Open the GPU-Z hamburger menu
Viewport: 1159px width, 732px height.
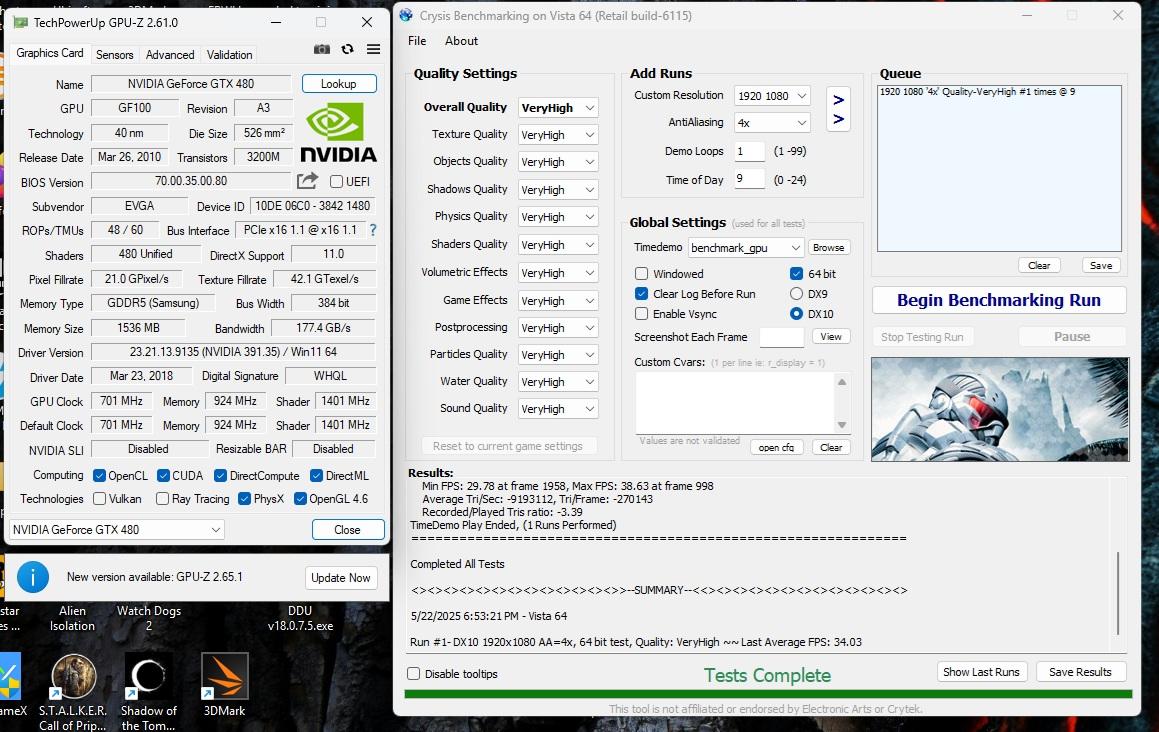coord(373,50)
